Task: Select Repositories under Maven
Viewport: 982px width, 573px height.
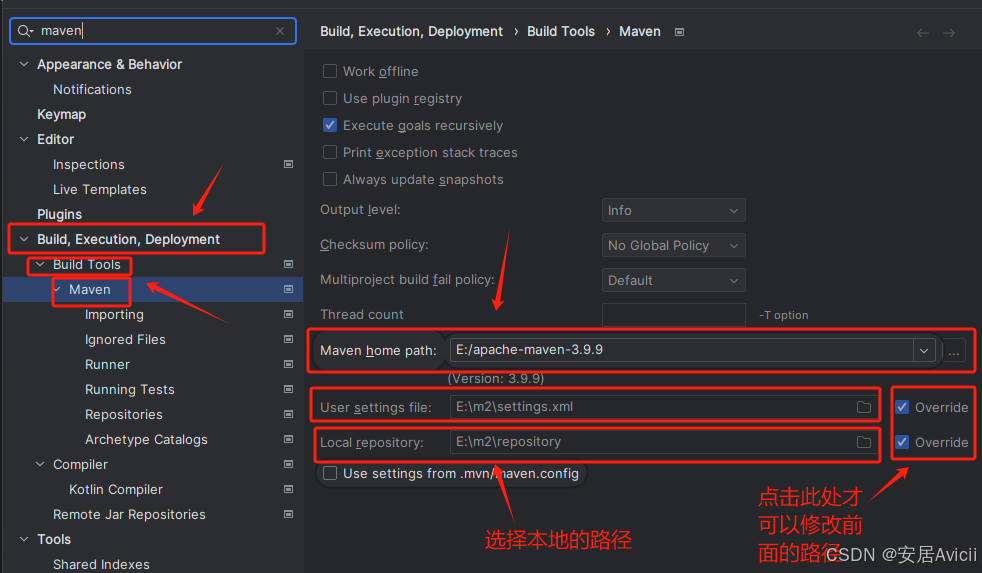Action: 123,415
